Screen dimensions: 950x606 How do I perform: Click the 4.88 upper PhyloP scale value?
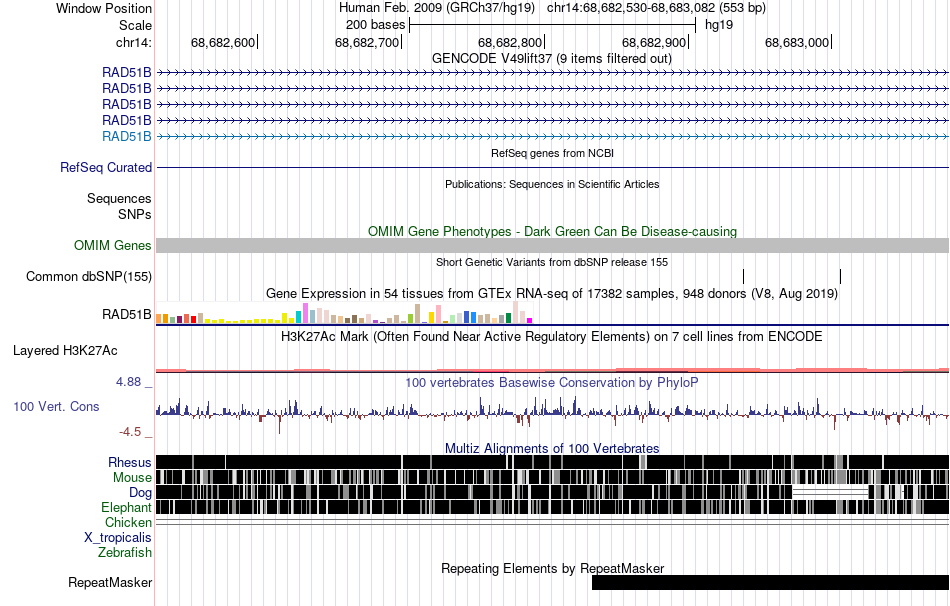click(128, 382)
